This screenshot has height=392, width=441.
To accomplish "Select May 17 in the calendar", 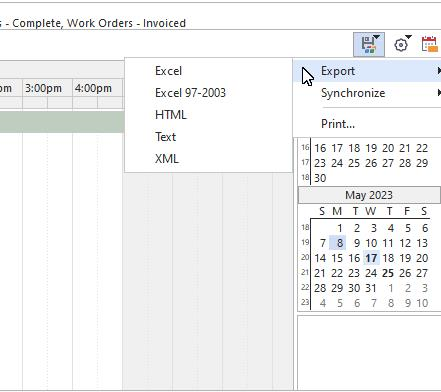I will pyautogui.click(x=371, y=258).
